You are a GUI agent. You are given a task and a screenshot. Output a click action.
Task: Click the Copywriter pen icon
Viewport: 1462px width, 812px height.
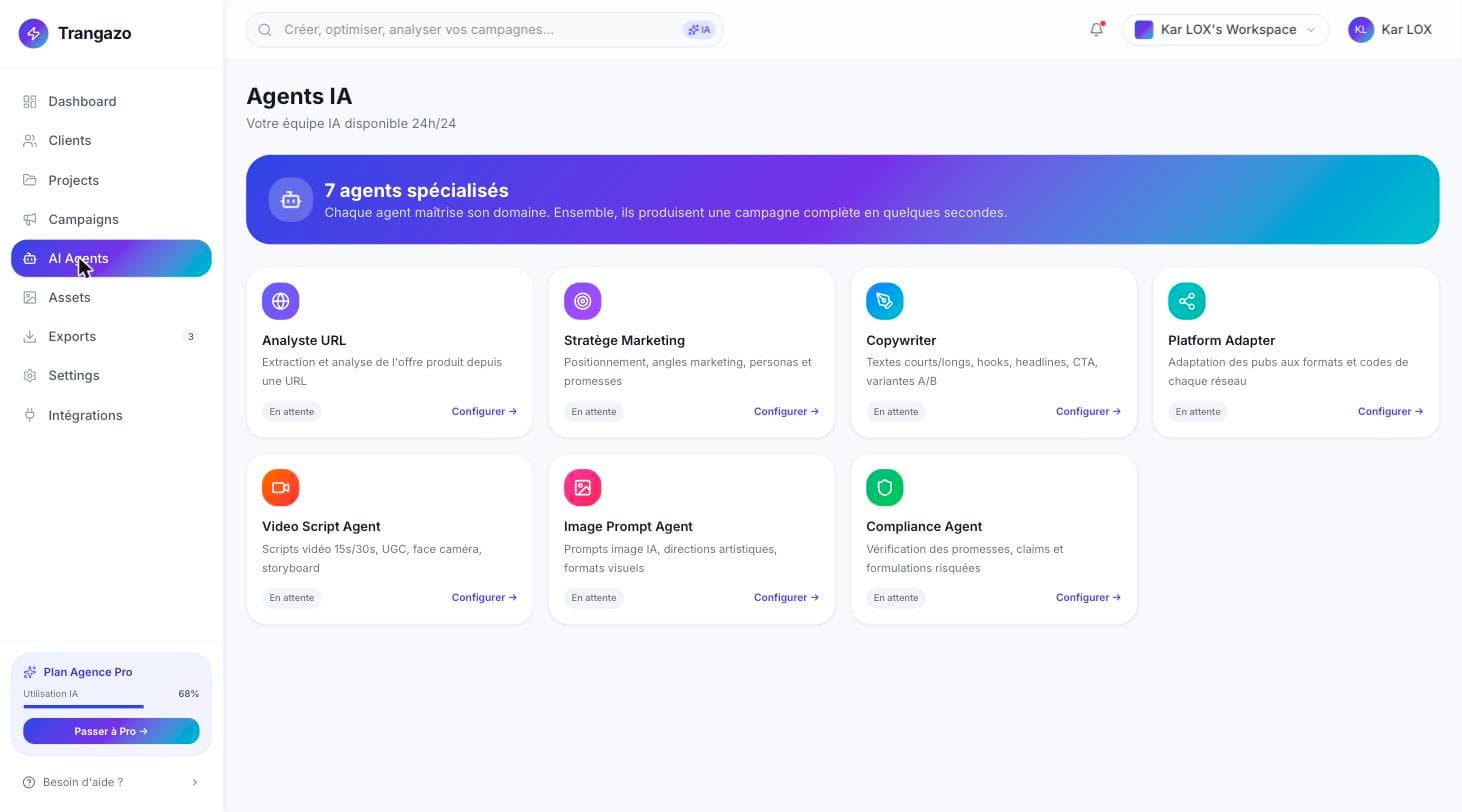885,301
